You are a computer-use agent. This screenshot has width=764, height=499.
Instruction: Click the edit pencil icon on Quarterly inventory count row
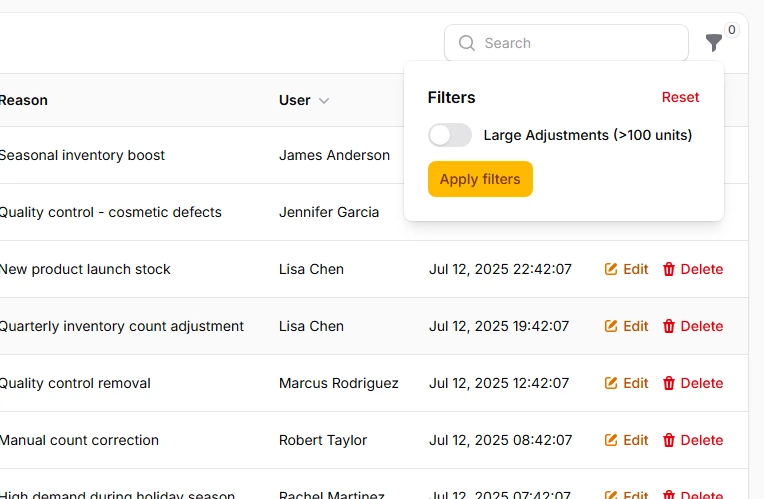point(611,326)
